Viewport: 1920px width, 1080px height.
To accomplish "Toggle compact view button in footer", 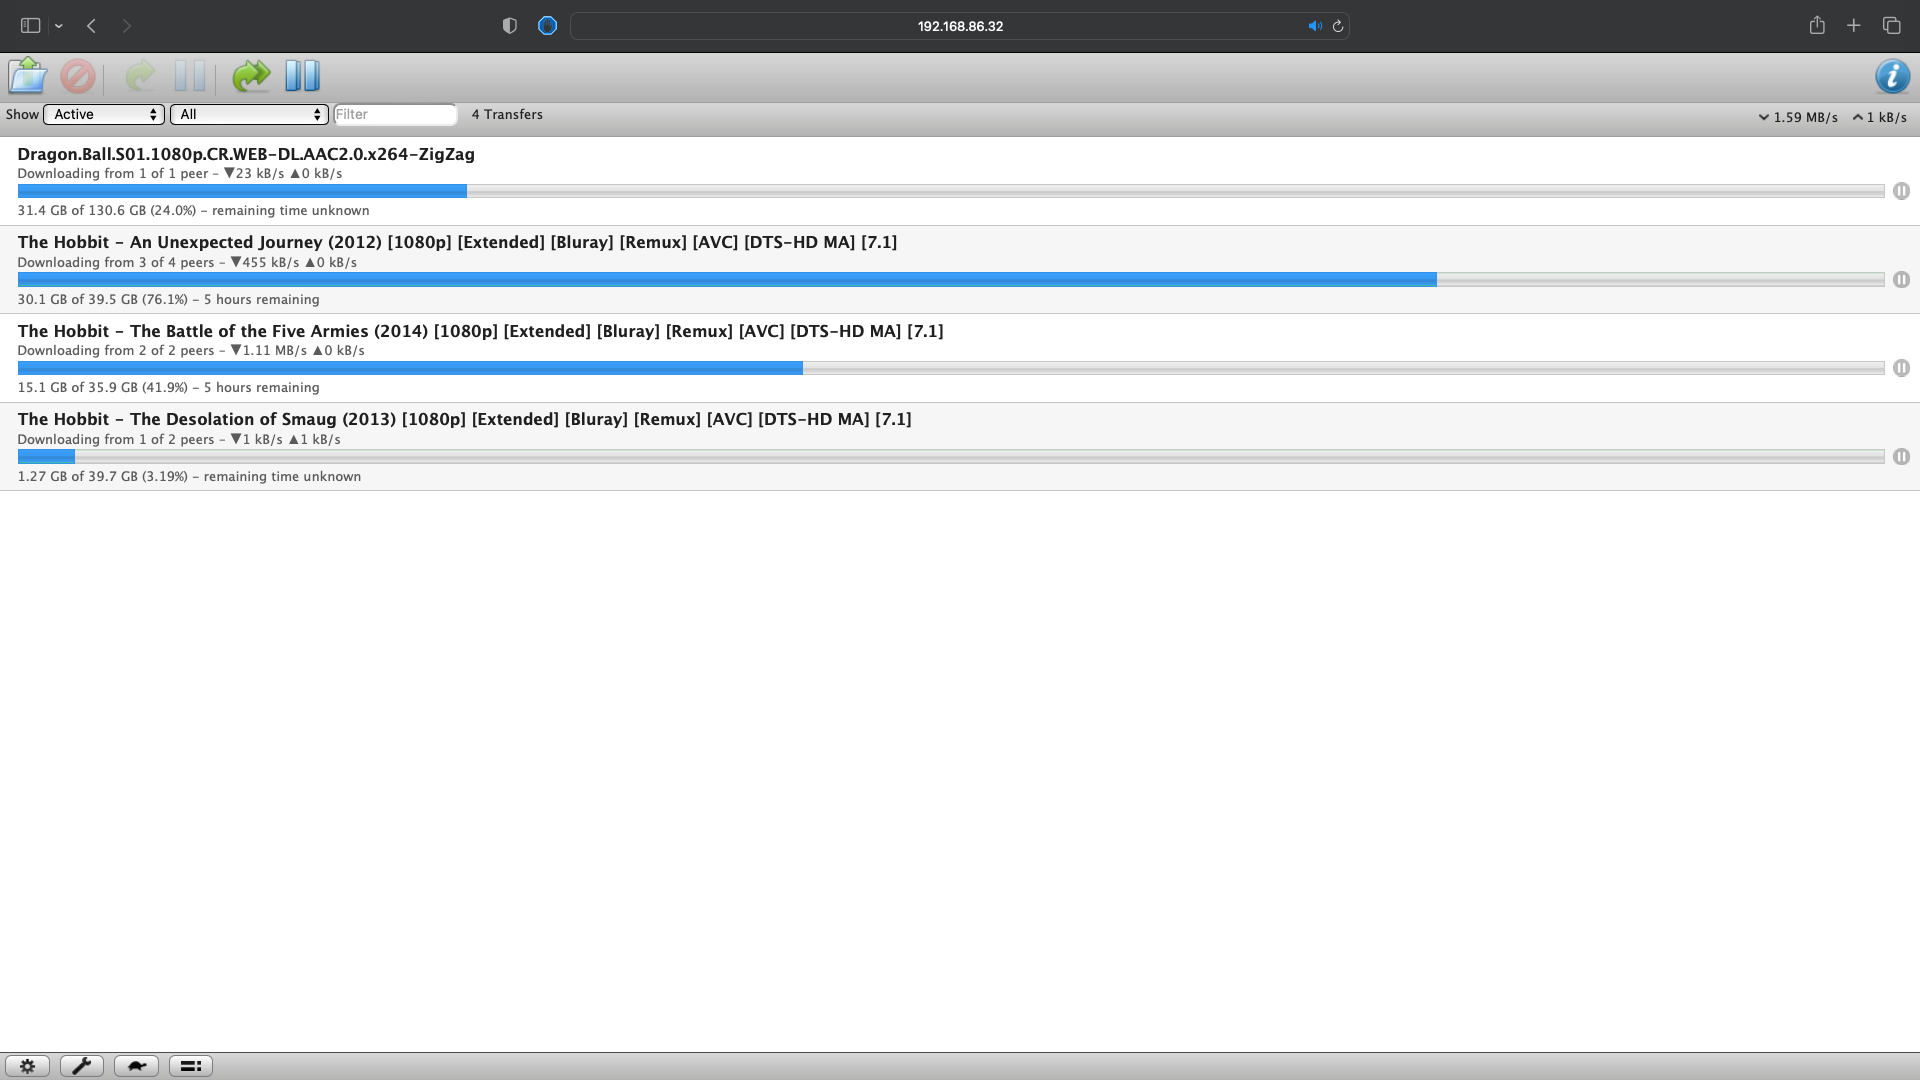I will pos(191,1066).
